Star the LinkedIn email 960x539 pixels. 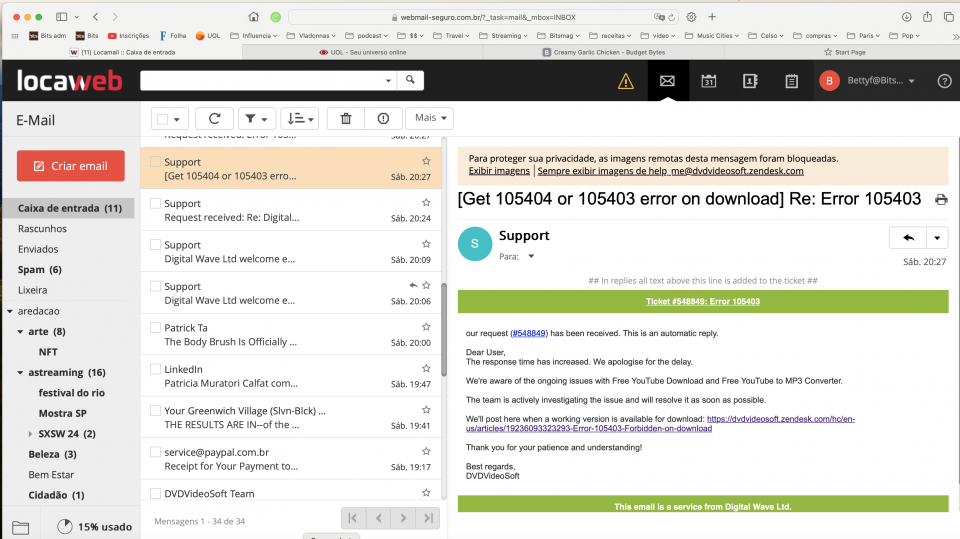click(x=426, y=368)
